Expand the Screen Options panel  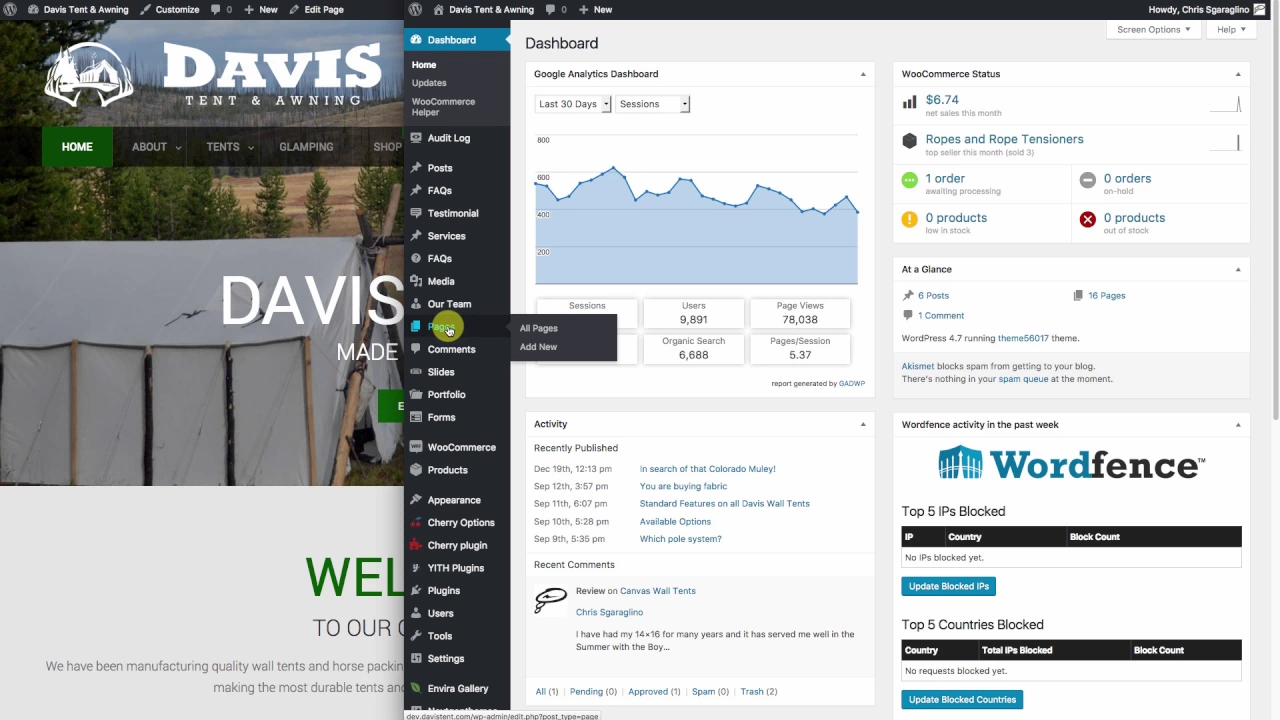click(x=1153, y=29)
